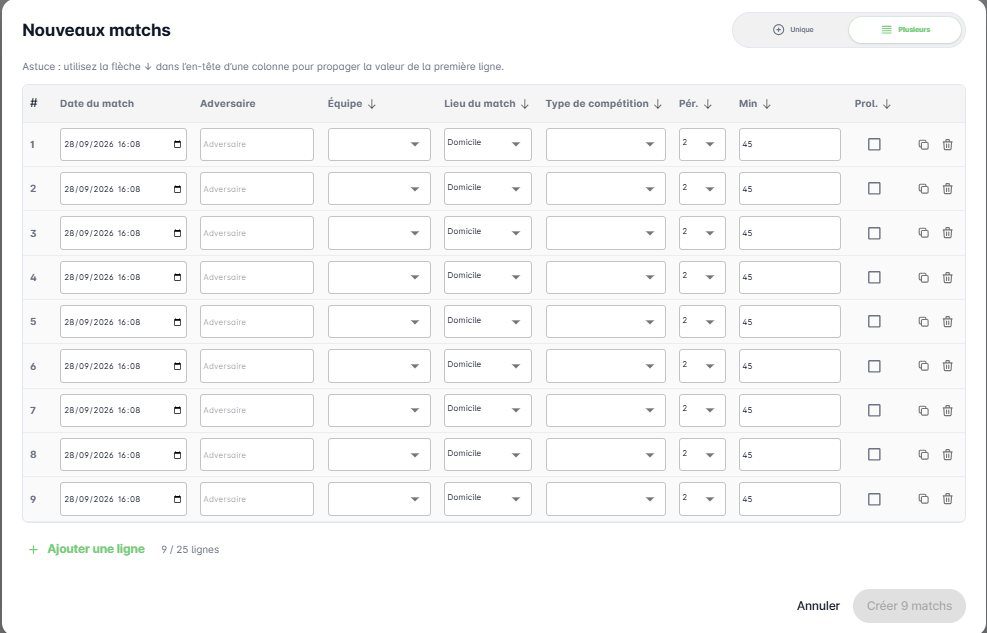Delete row 1 with trash icon
Image resolution: width=987 pixels, height=633 pixels.
(x=947, y=145)
